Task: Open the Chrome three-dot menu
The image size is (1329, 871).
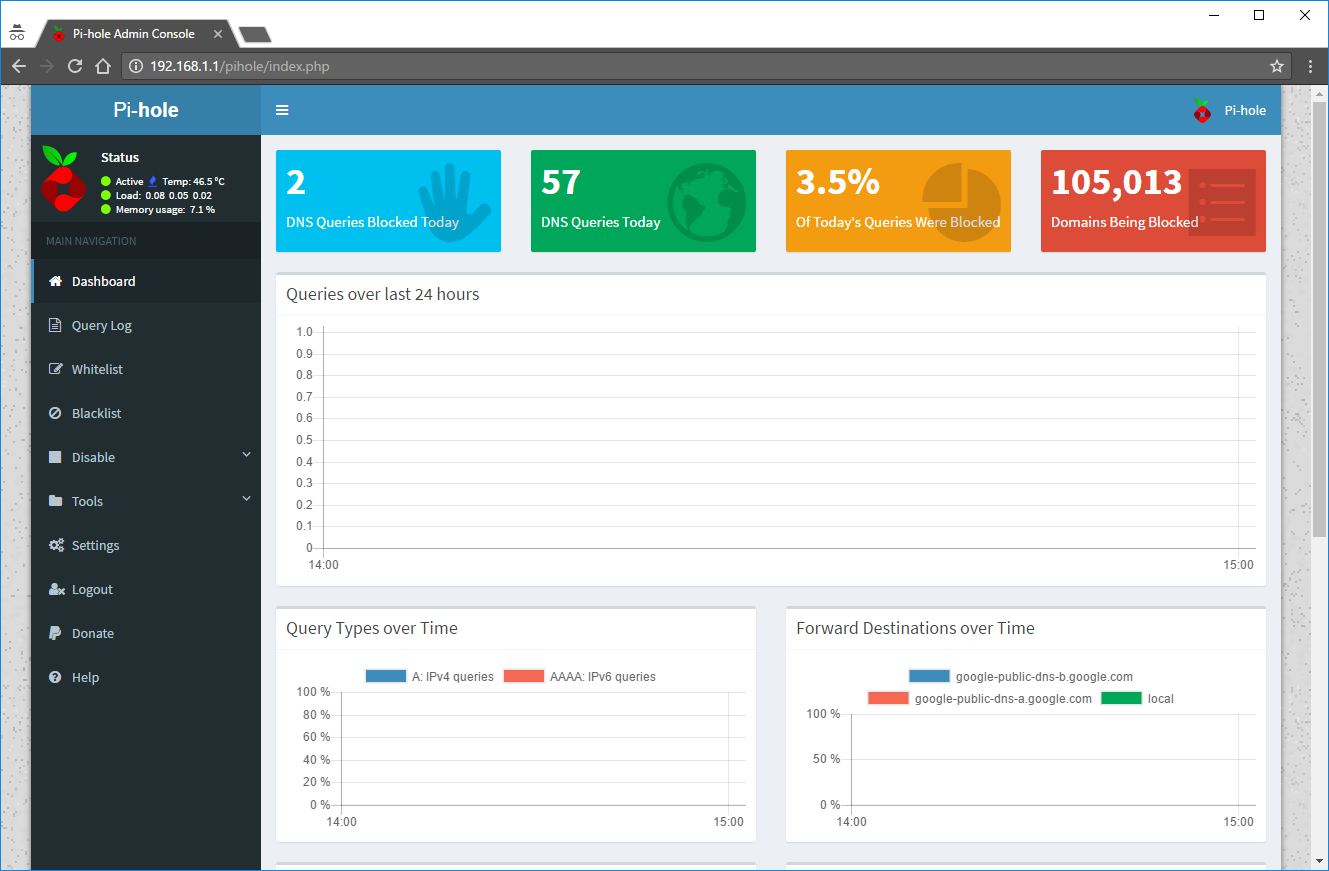Action: pos(1311,66)
